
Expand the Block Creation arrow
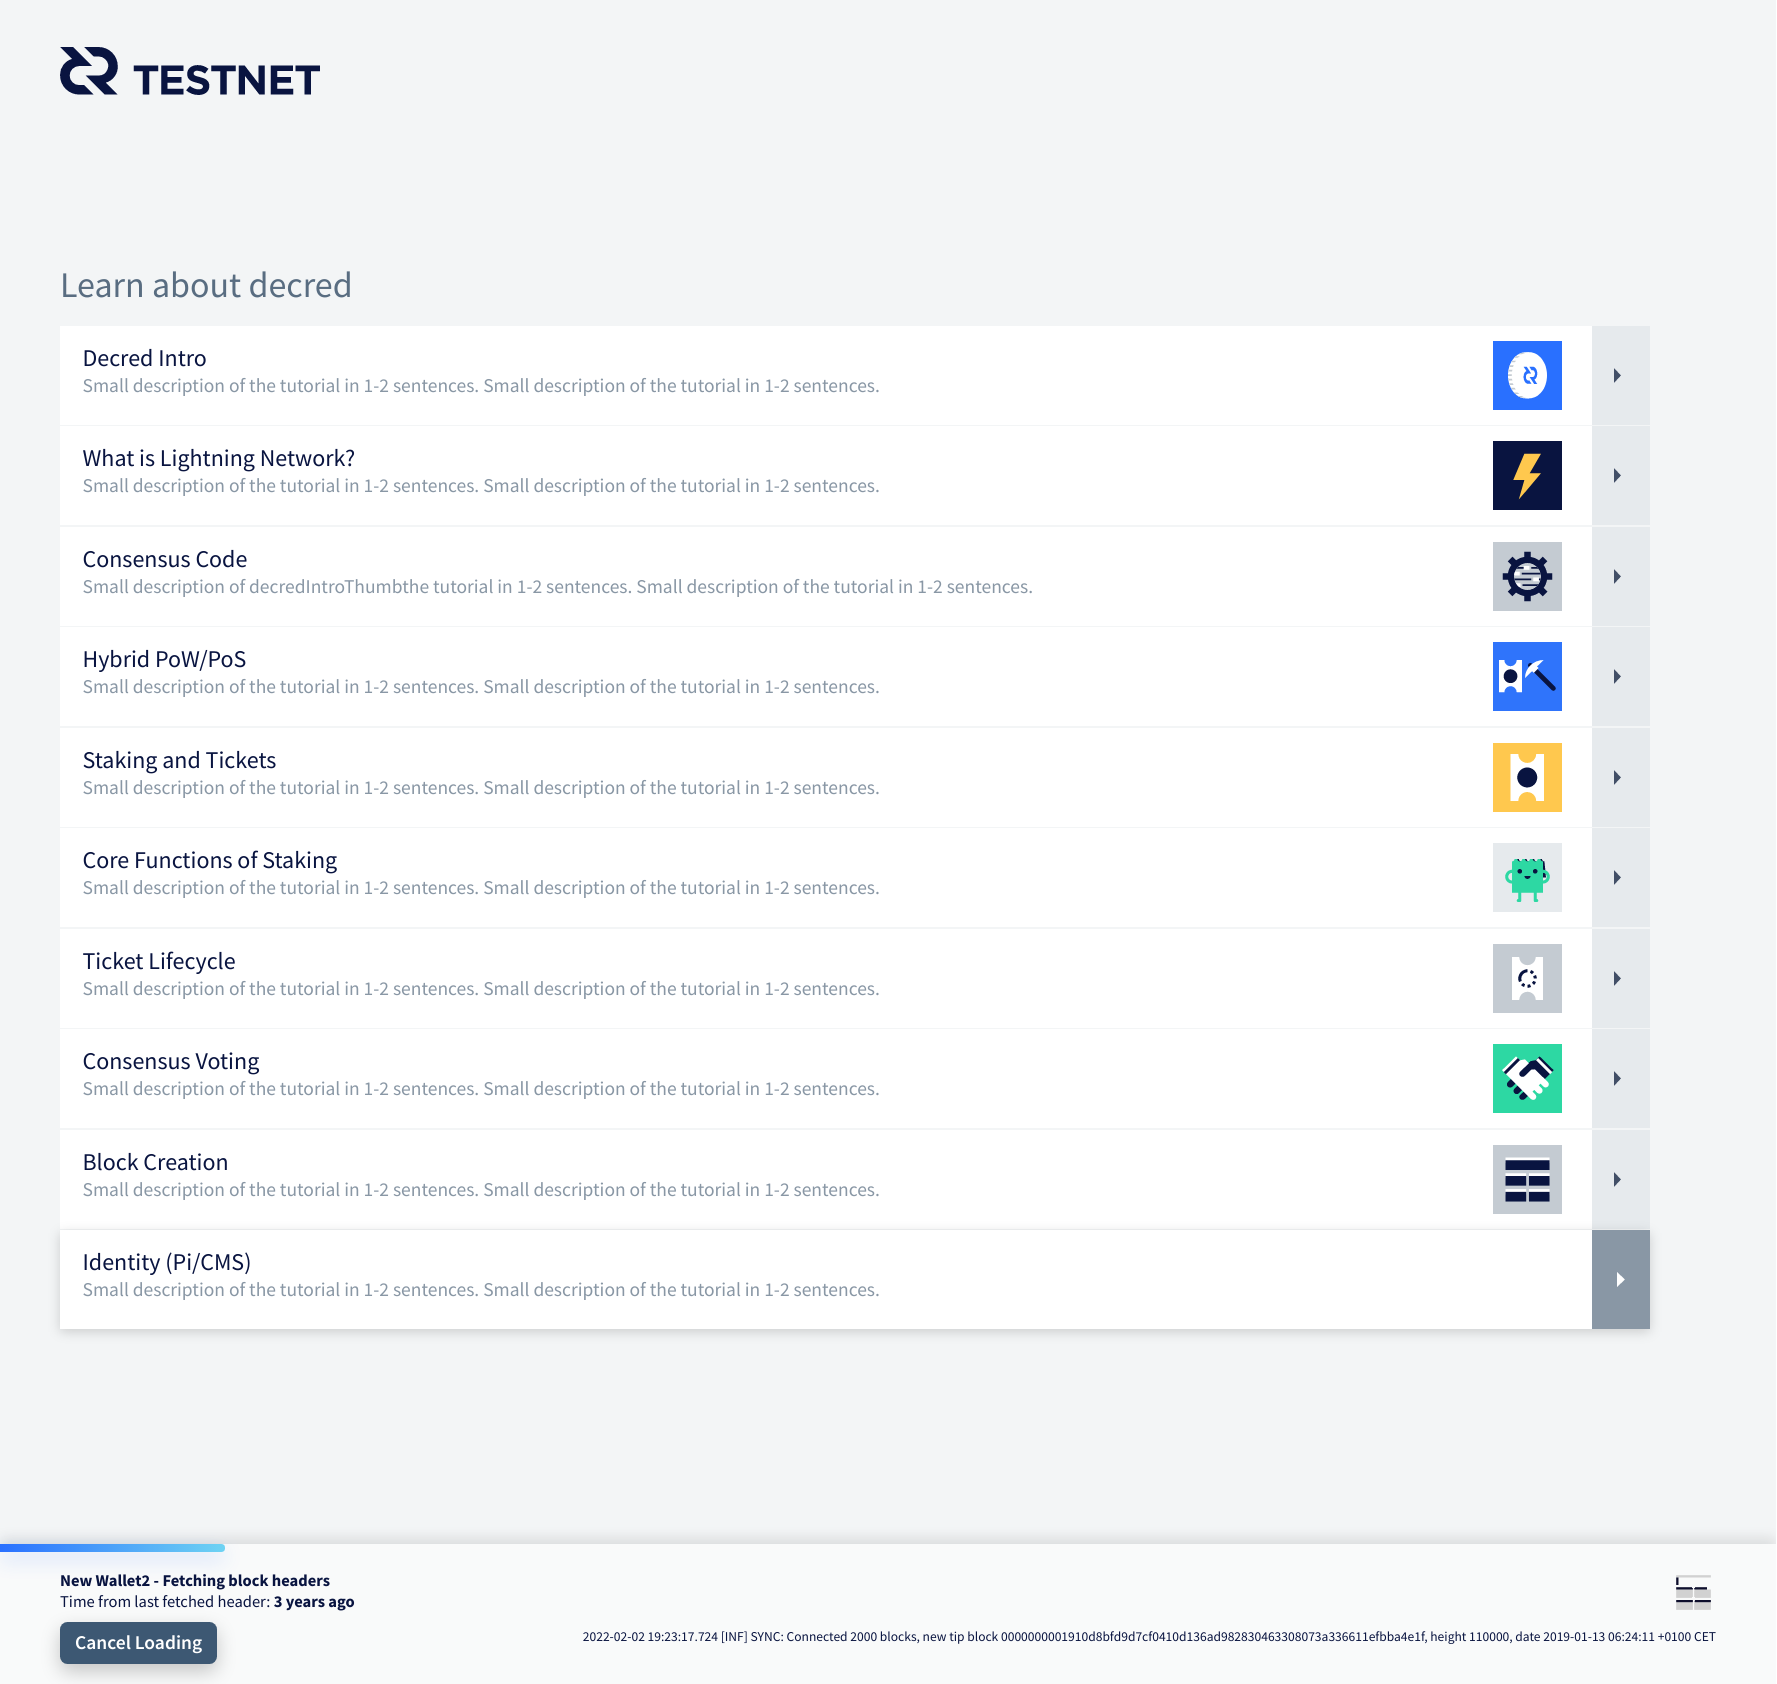1620,1179
